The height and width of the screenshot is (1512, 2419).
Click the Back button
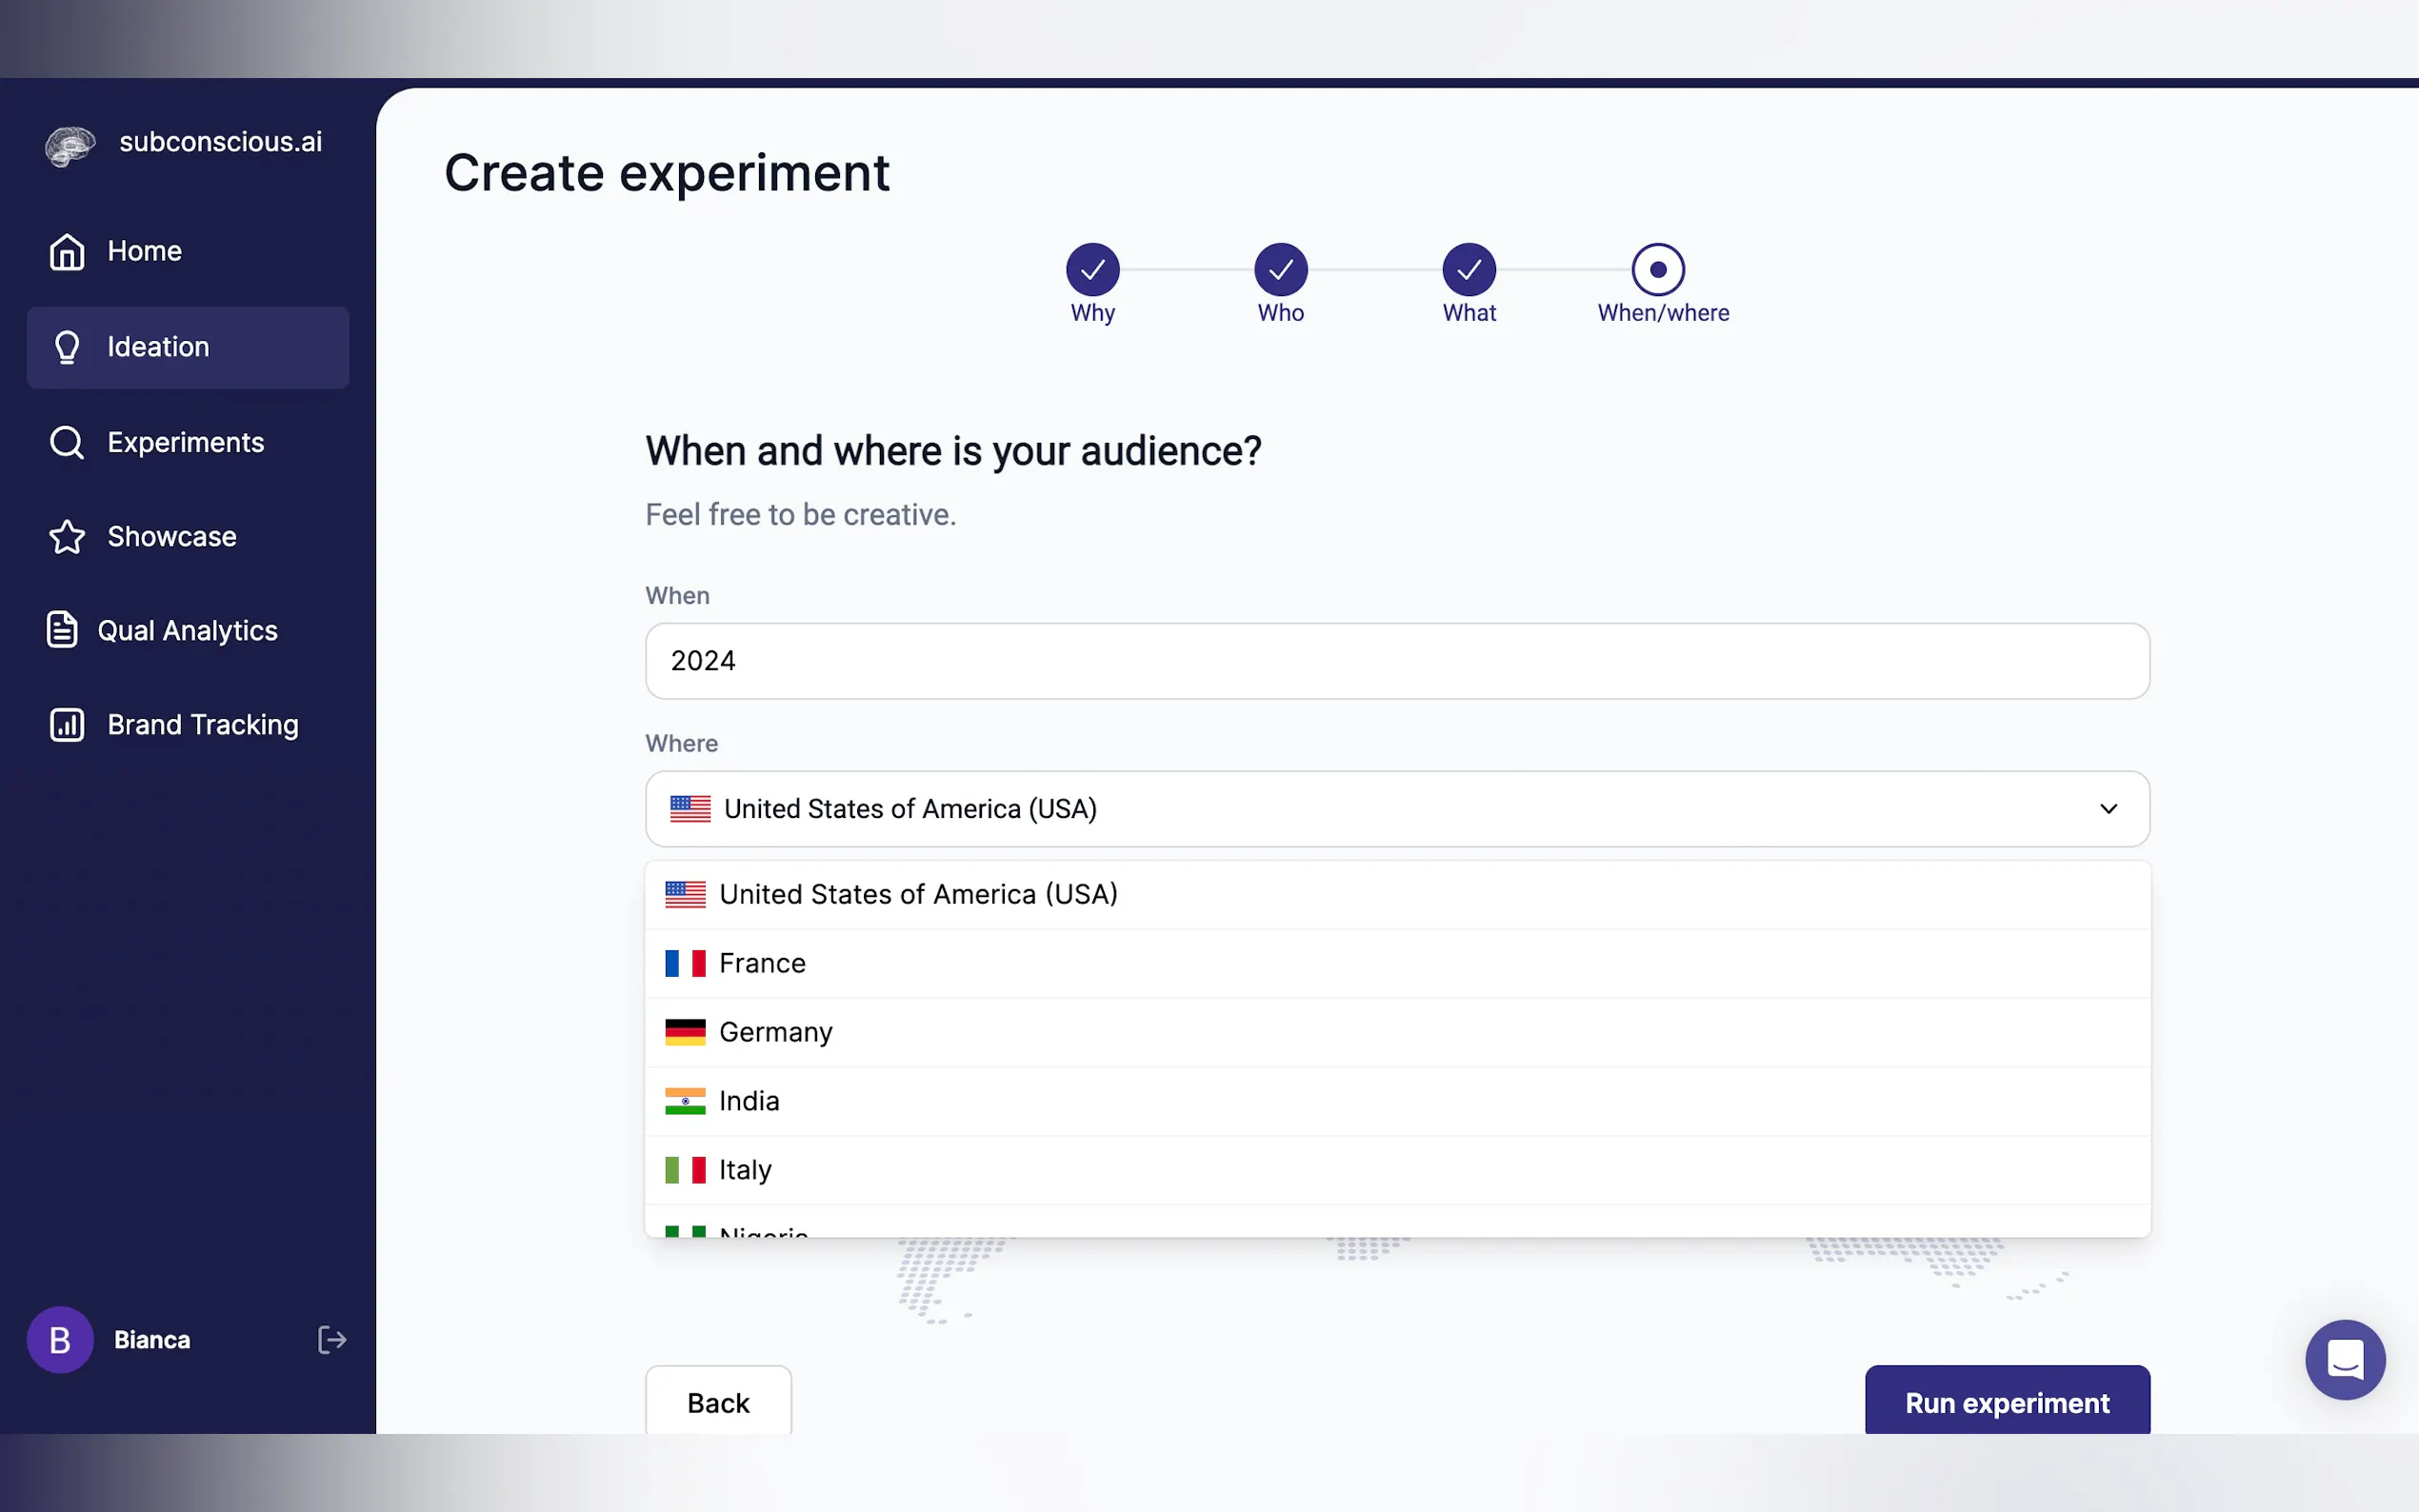click(x=718, y=1402)
